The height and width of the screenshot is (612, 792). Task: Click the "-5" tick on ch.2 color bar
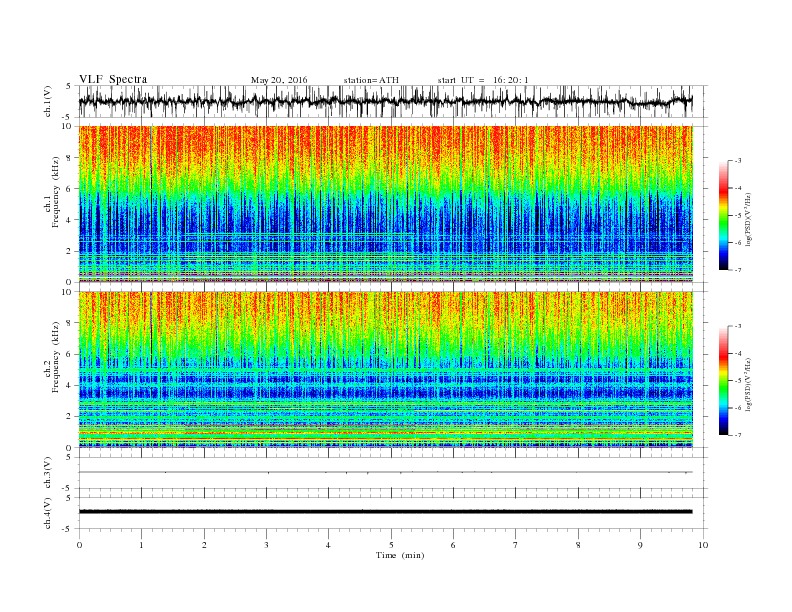(x=737, y=381)
